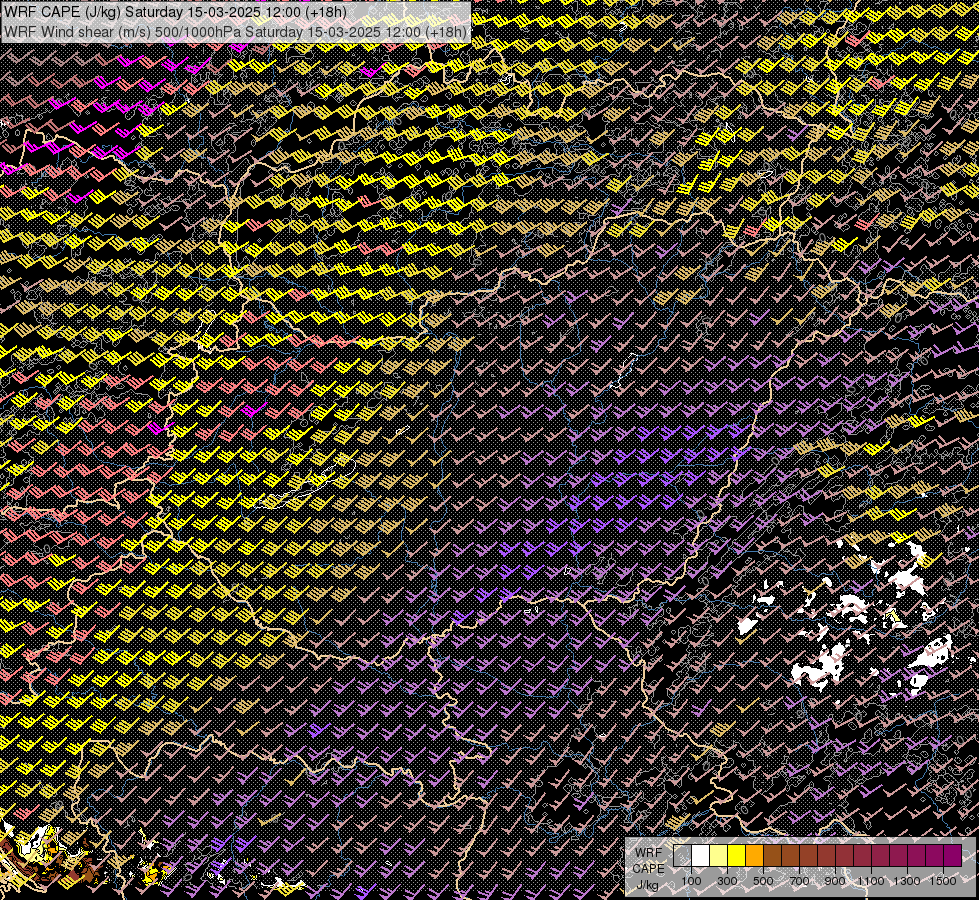Image resolution: width=979 pixels, height=900 pixels.
Task: Click the 1100 legend value
Action: [871, 881]
